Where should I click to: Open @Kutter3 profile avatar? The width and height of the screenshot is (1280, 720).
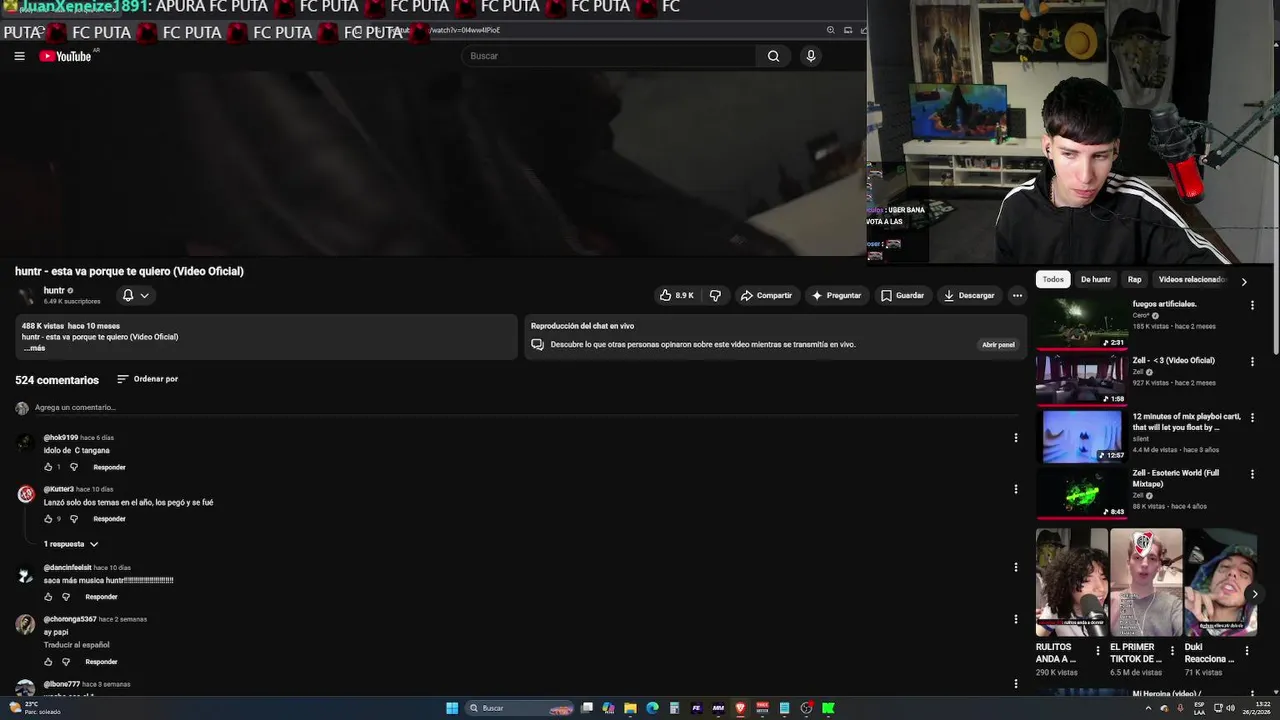pos(26,494)
